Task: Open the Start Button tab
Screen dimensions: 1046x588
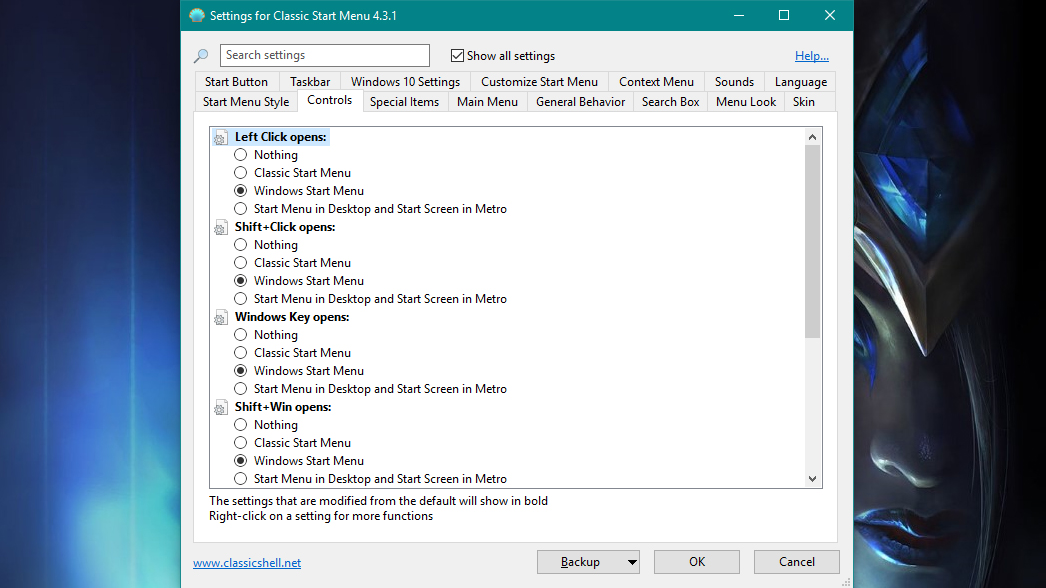Action: coord(236,81)
